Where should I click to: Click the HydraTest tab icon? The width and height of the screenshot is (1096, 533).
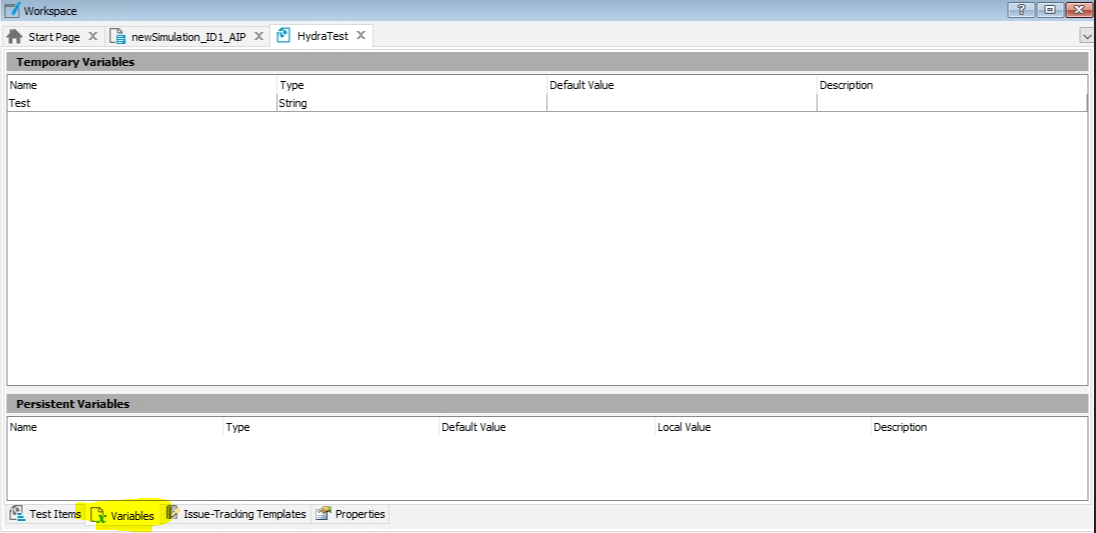[x=283, y=36]
